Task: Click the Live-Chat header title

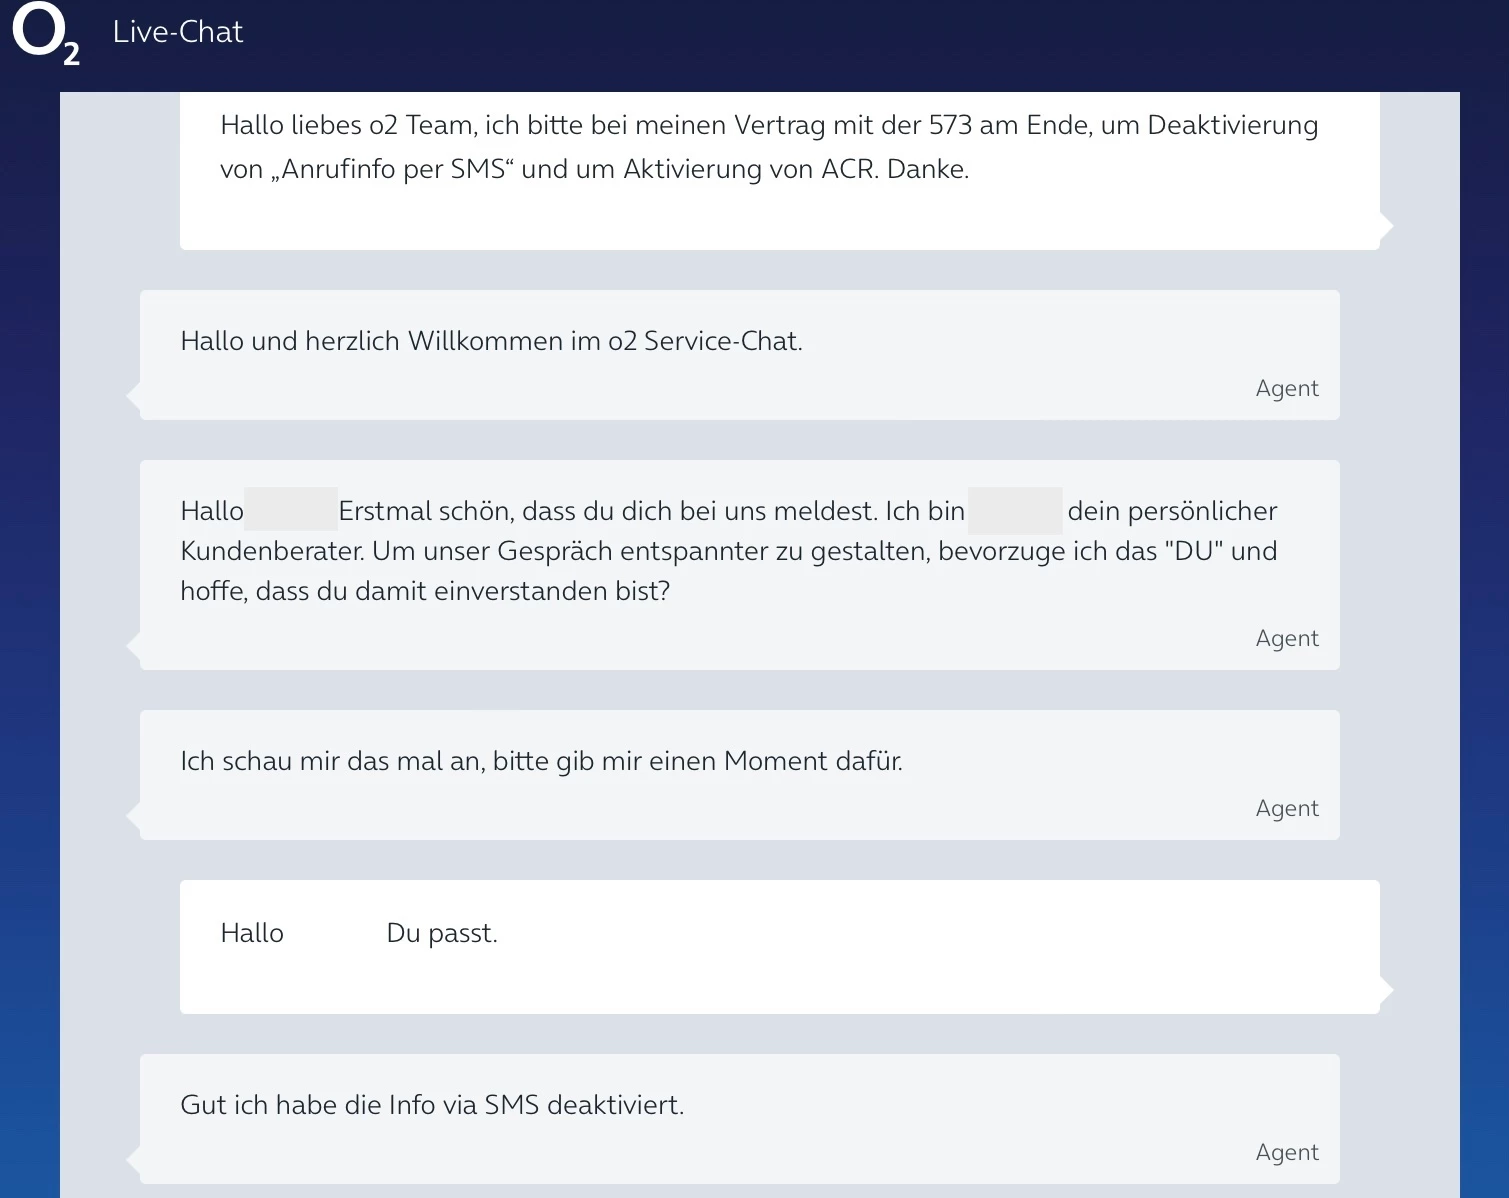Action: (x=177, y=32)
